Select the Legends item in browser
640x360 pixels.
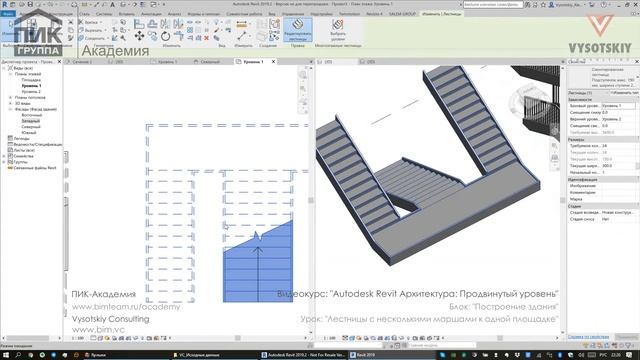(x=22, y=138)
